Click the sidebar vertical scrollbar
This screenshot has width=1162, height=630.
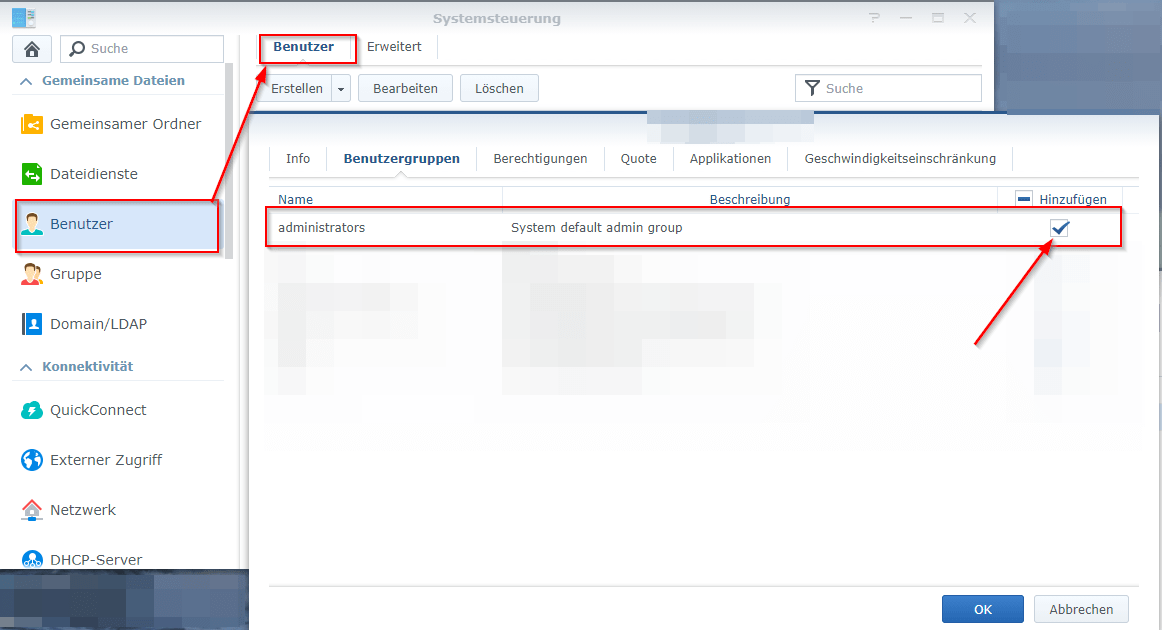(229, 160)
